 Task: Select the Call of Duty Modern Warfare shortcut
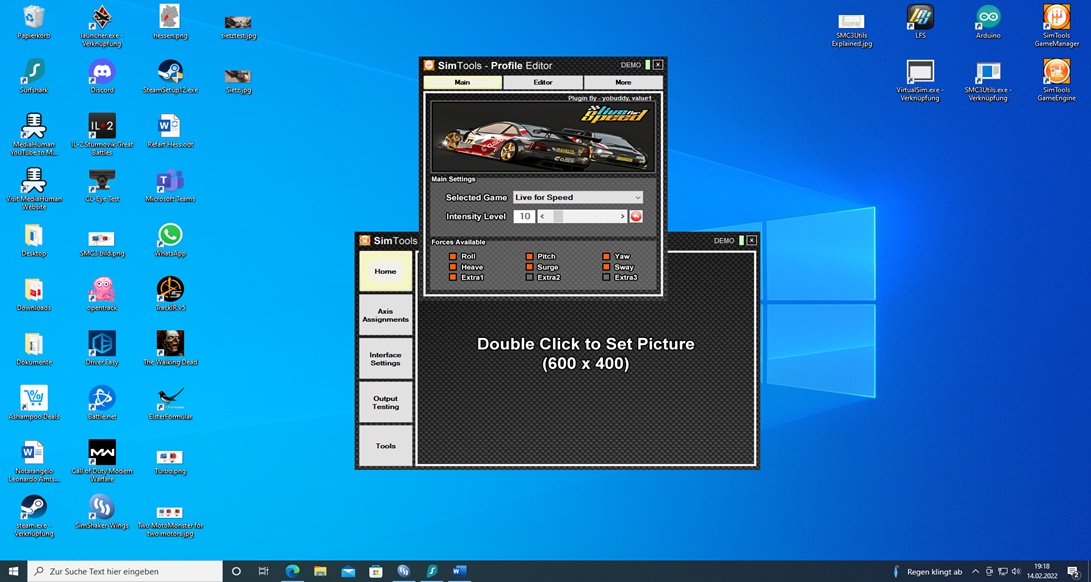[102, 461]
